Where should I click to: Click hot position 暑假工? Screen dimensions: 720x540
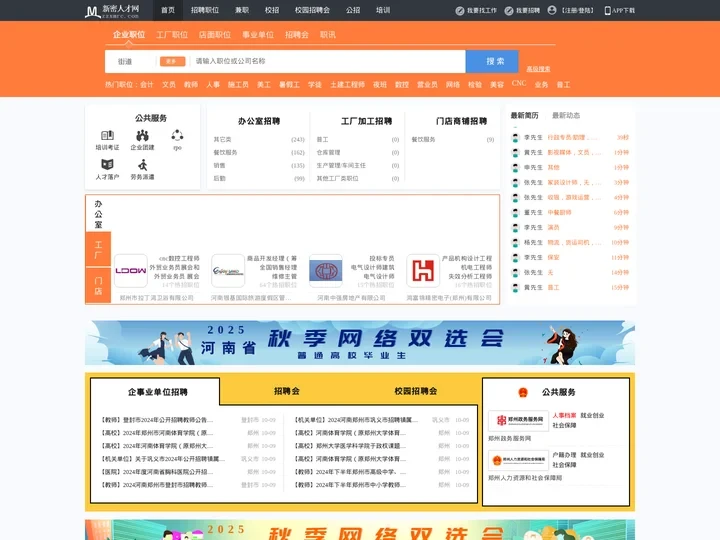coord(289,85)
